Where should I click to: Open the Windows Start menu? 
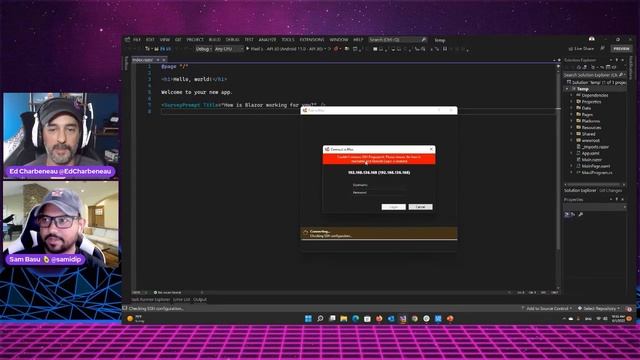coord(308,319)
